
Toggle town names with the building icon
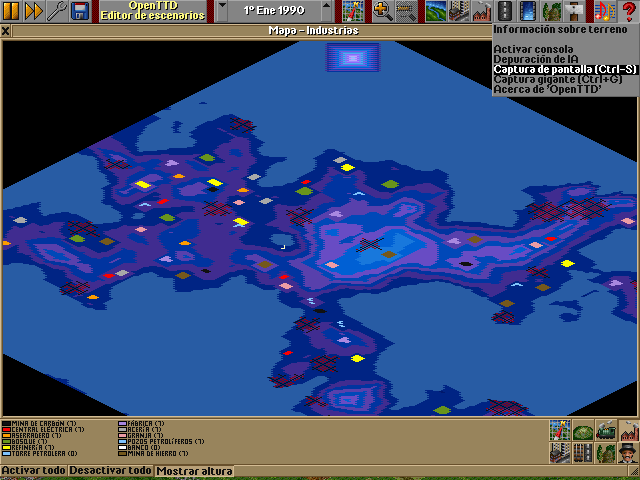(x=560, y=453)
